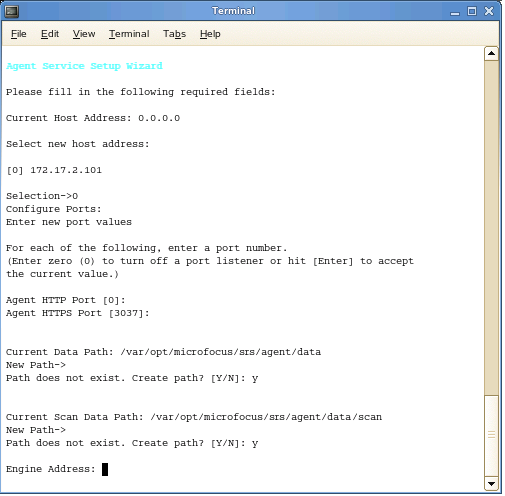Click the terminal window icon in title bar
The image size is (505, 496).
tap(12, 11)
